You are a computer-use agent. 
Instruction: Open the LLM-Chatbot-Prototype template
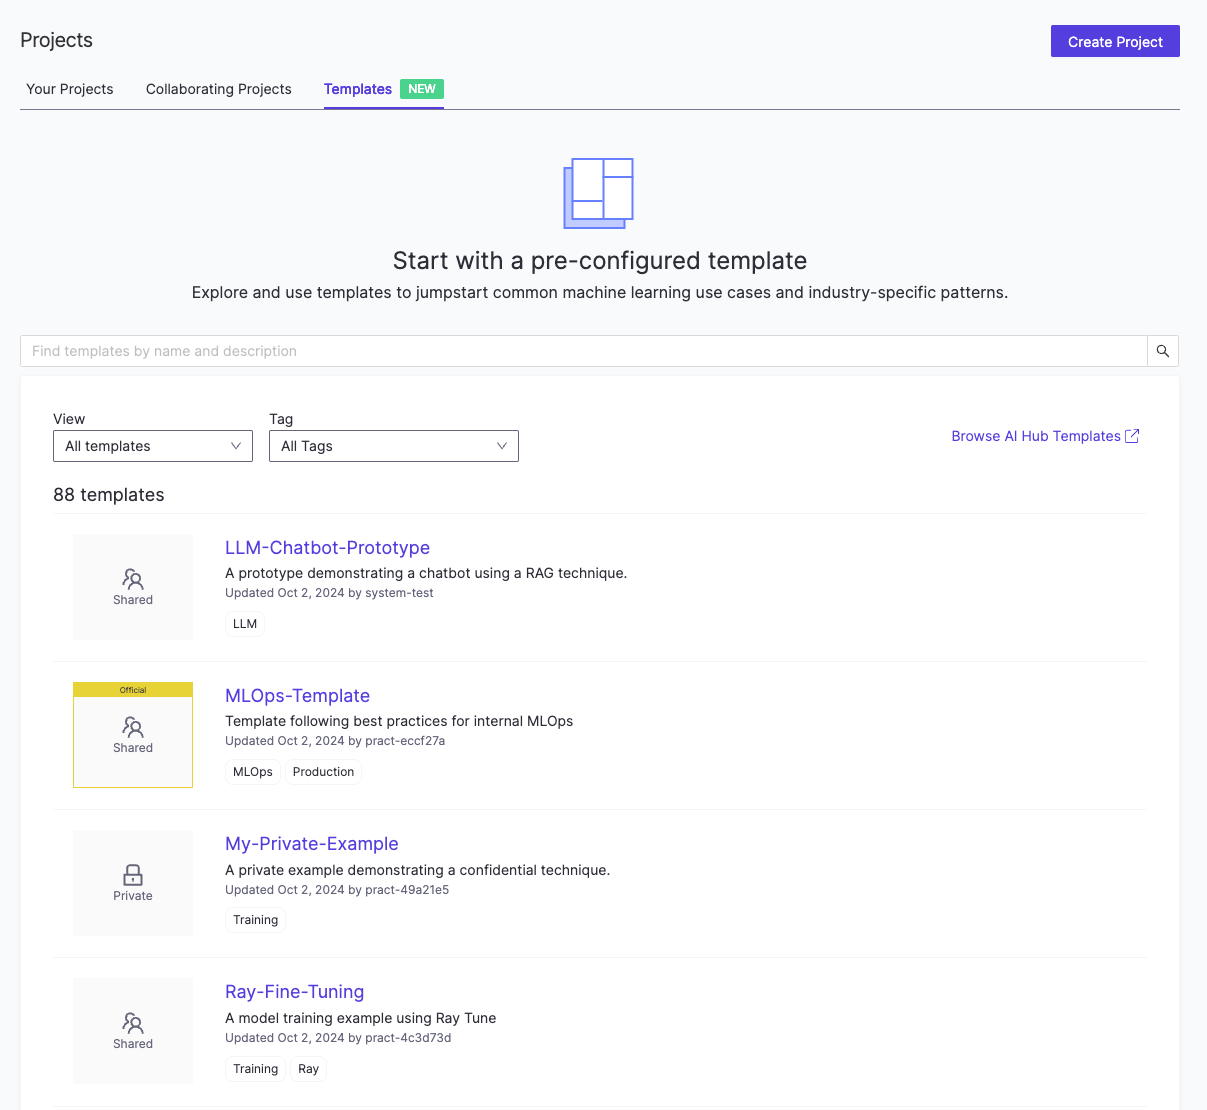(327, 548)
